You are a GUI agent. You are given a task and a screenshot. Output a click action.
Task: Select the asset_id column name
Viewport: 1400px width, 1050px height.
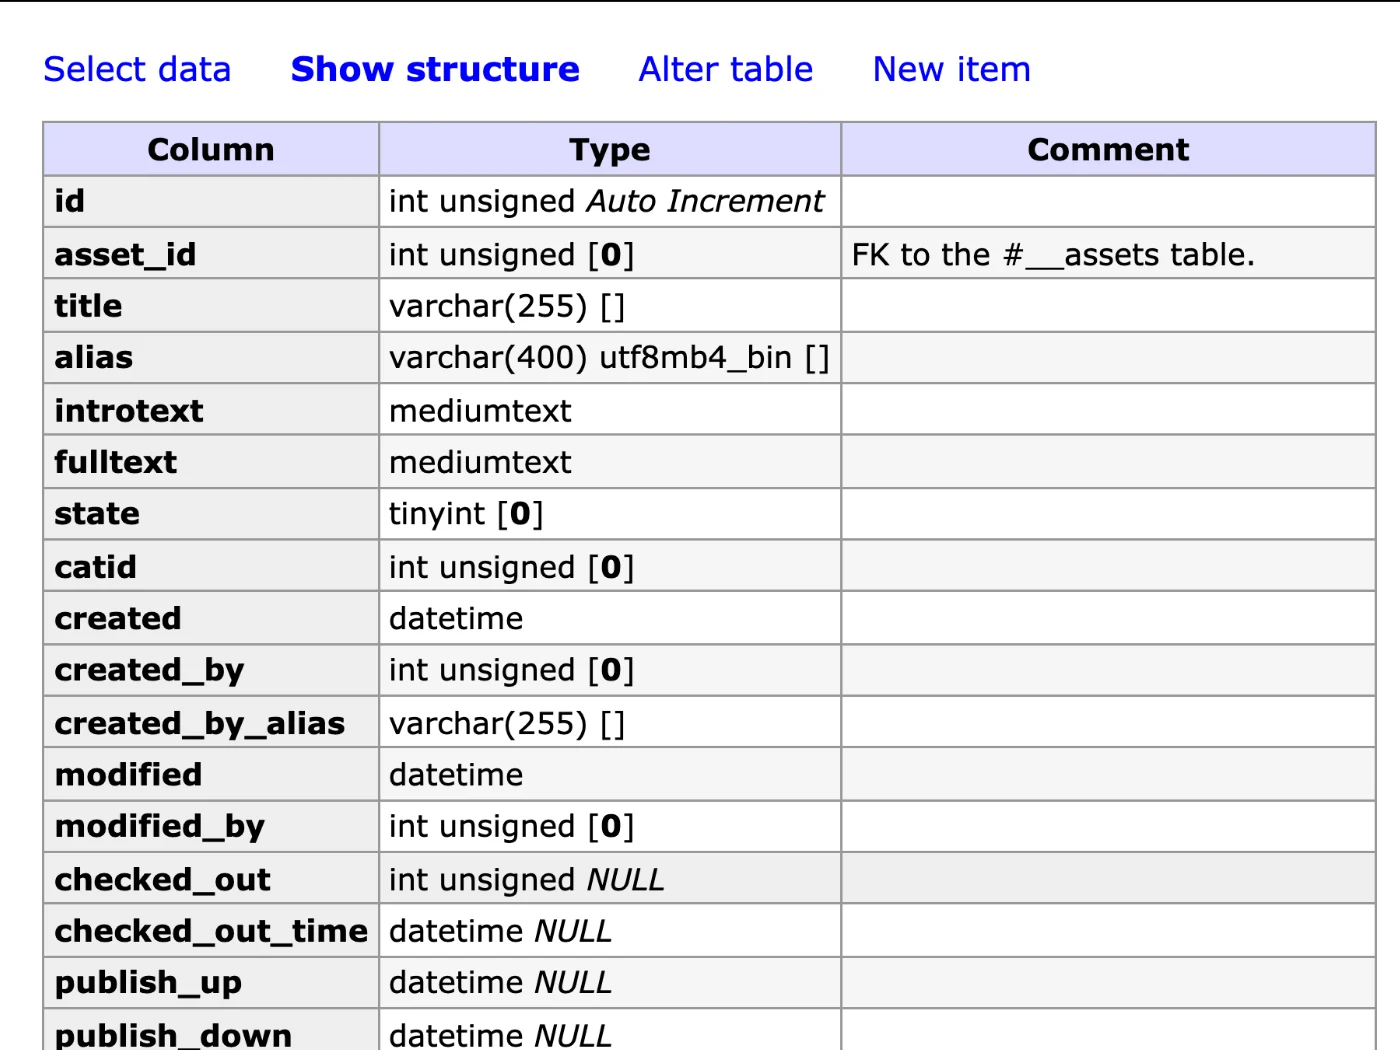(x=125, y=254)
